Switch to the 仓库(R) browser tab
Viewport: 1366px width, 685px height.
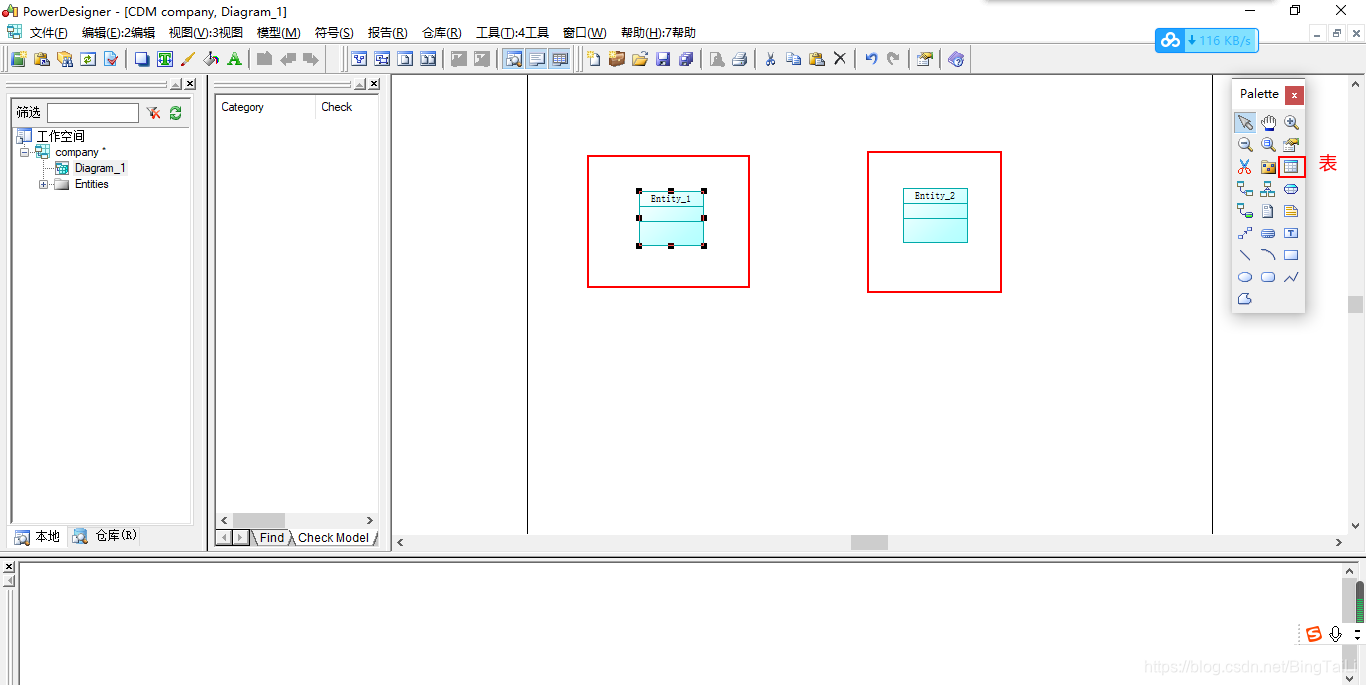coord(105,536)
